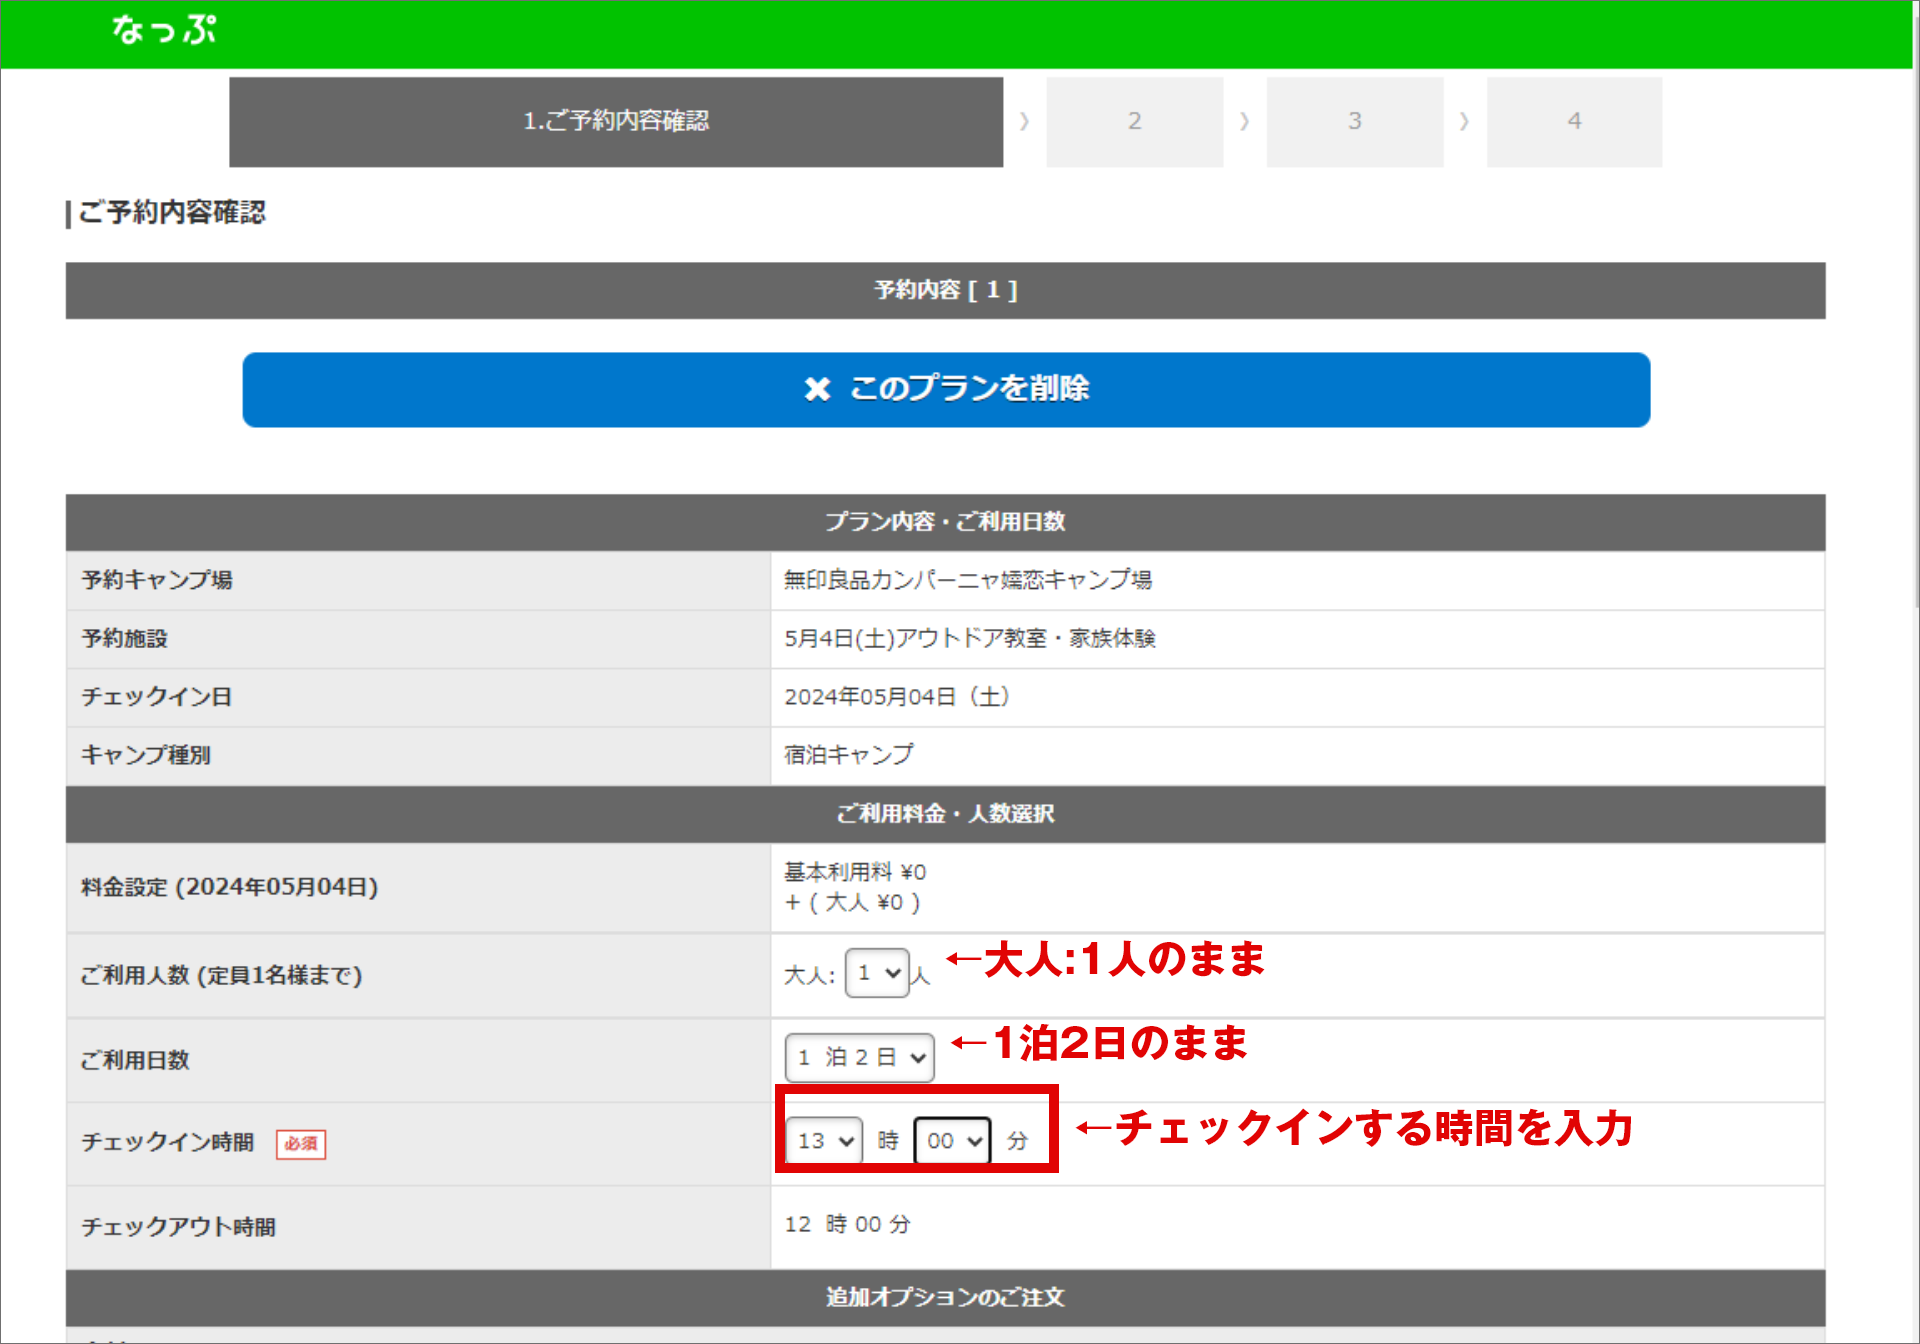Click the 予約内容 [ 1 ] header
Screen dimensions: 1920x1344
click(946, 290)
